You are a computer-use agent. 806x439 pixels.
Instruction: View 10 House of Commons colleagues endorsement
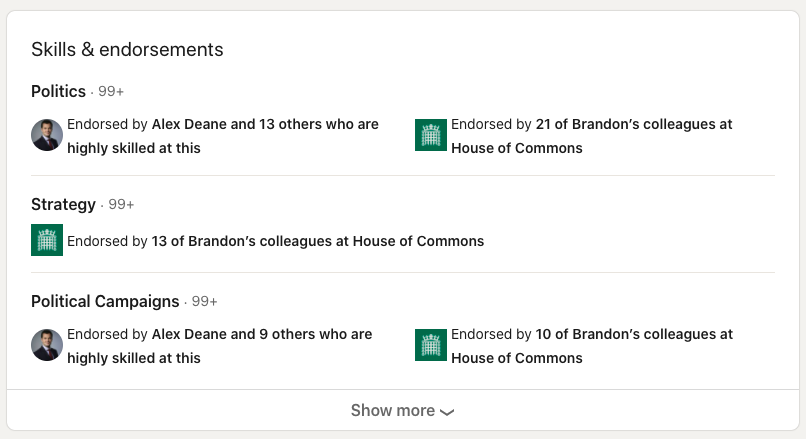click(592, 346)
